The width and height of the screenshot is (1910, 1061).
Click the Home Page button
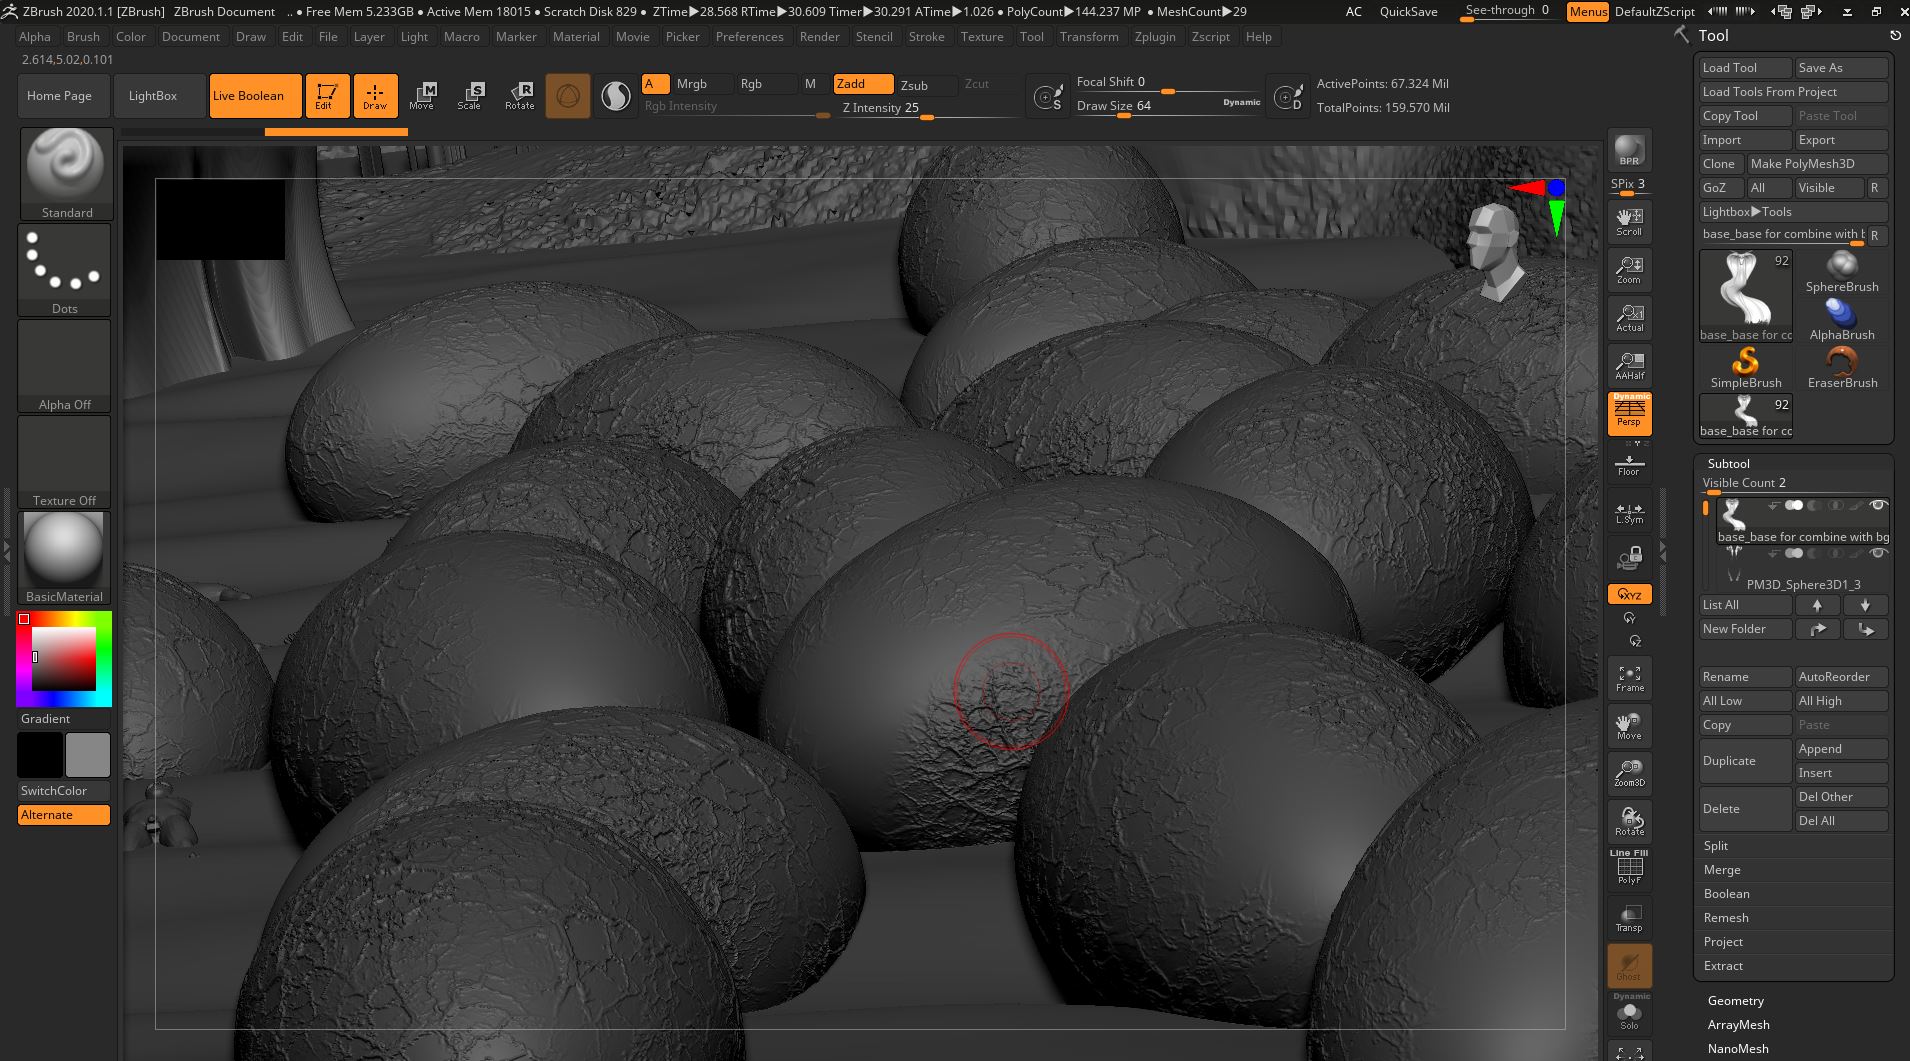(x=64, y=96)
